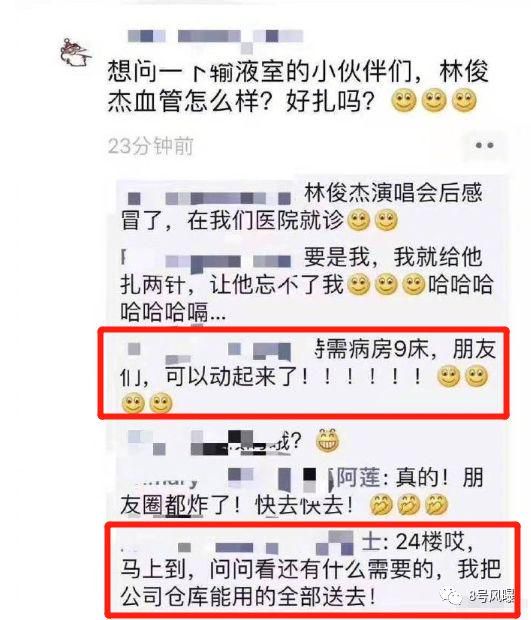This screenshot has height=620, width=531.
Task: Tap the 8号风暴 watermark account name
Action: pos(493,596)
